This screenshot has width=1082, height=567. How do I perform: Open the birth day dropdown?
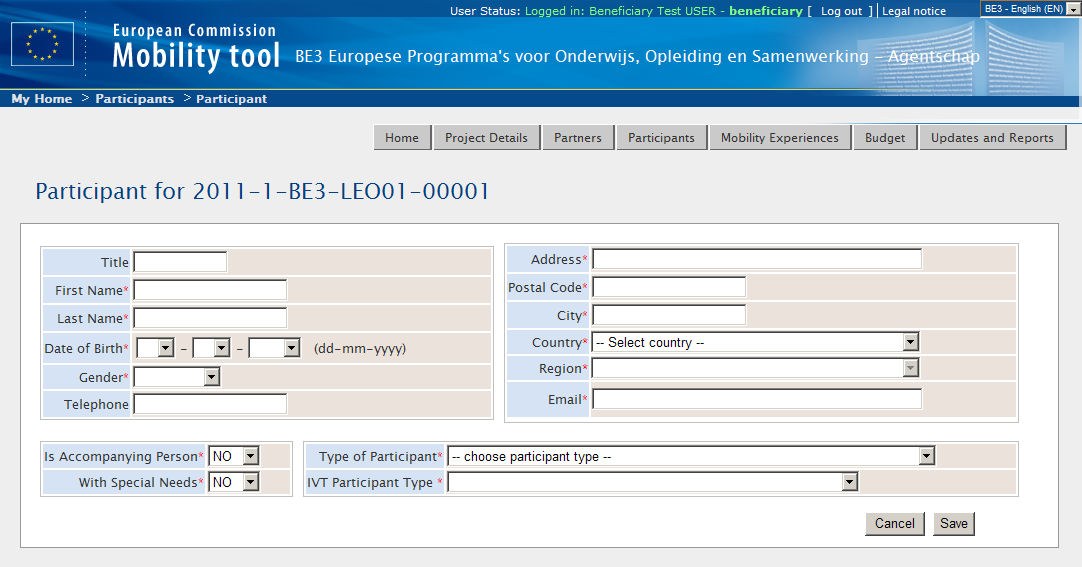pos(155,348)
